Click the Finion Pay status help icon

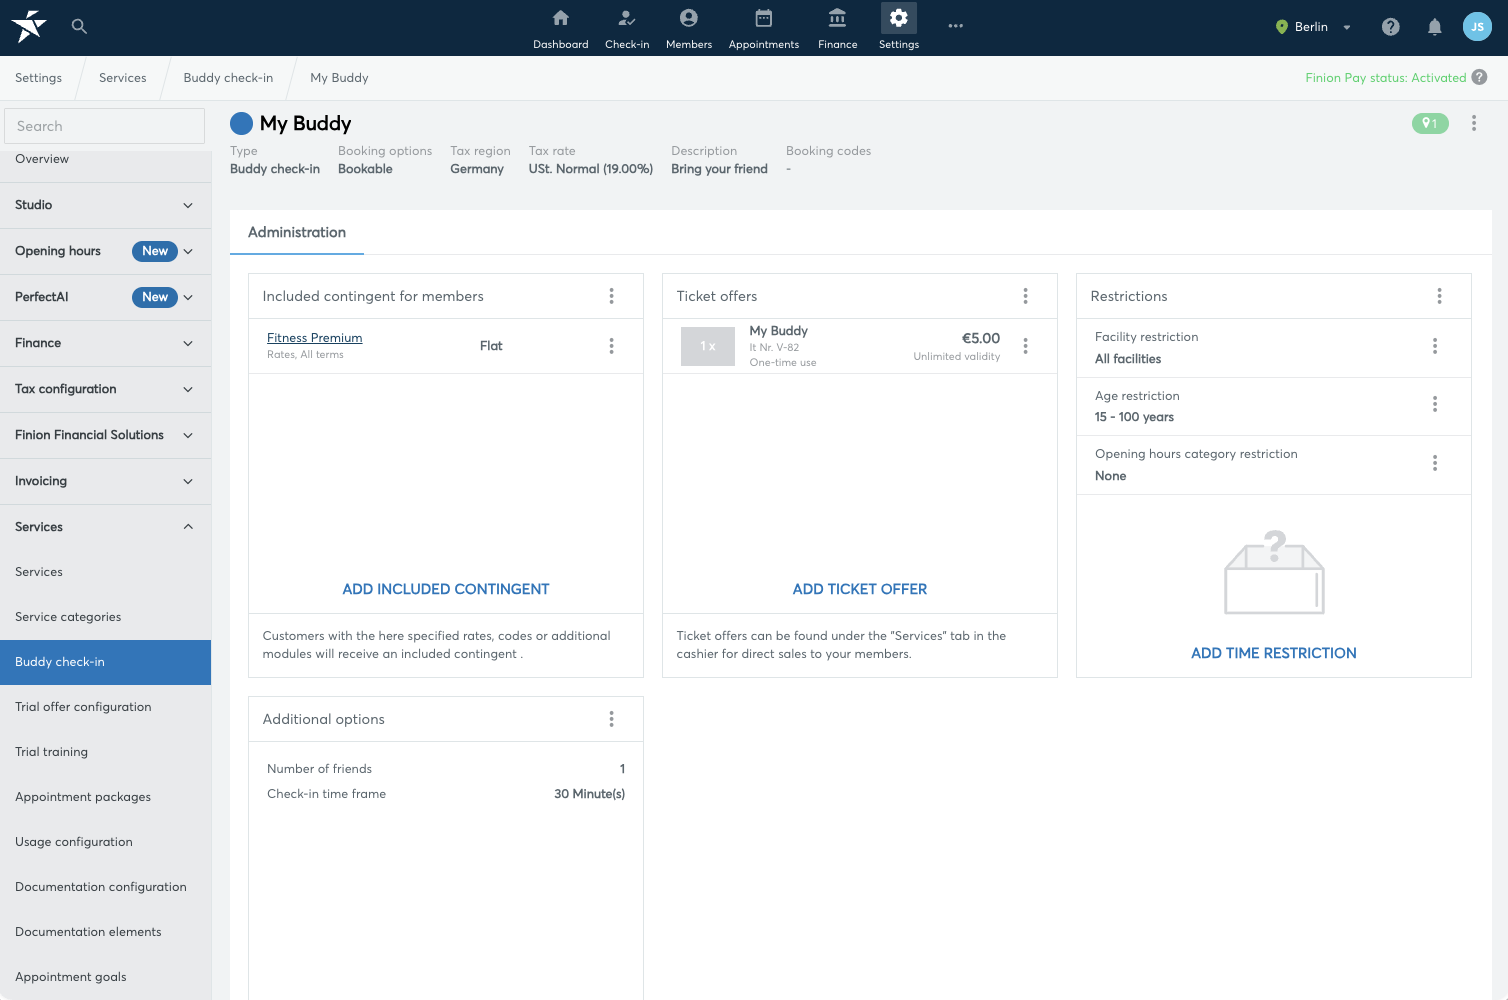point(1479,77)
